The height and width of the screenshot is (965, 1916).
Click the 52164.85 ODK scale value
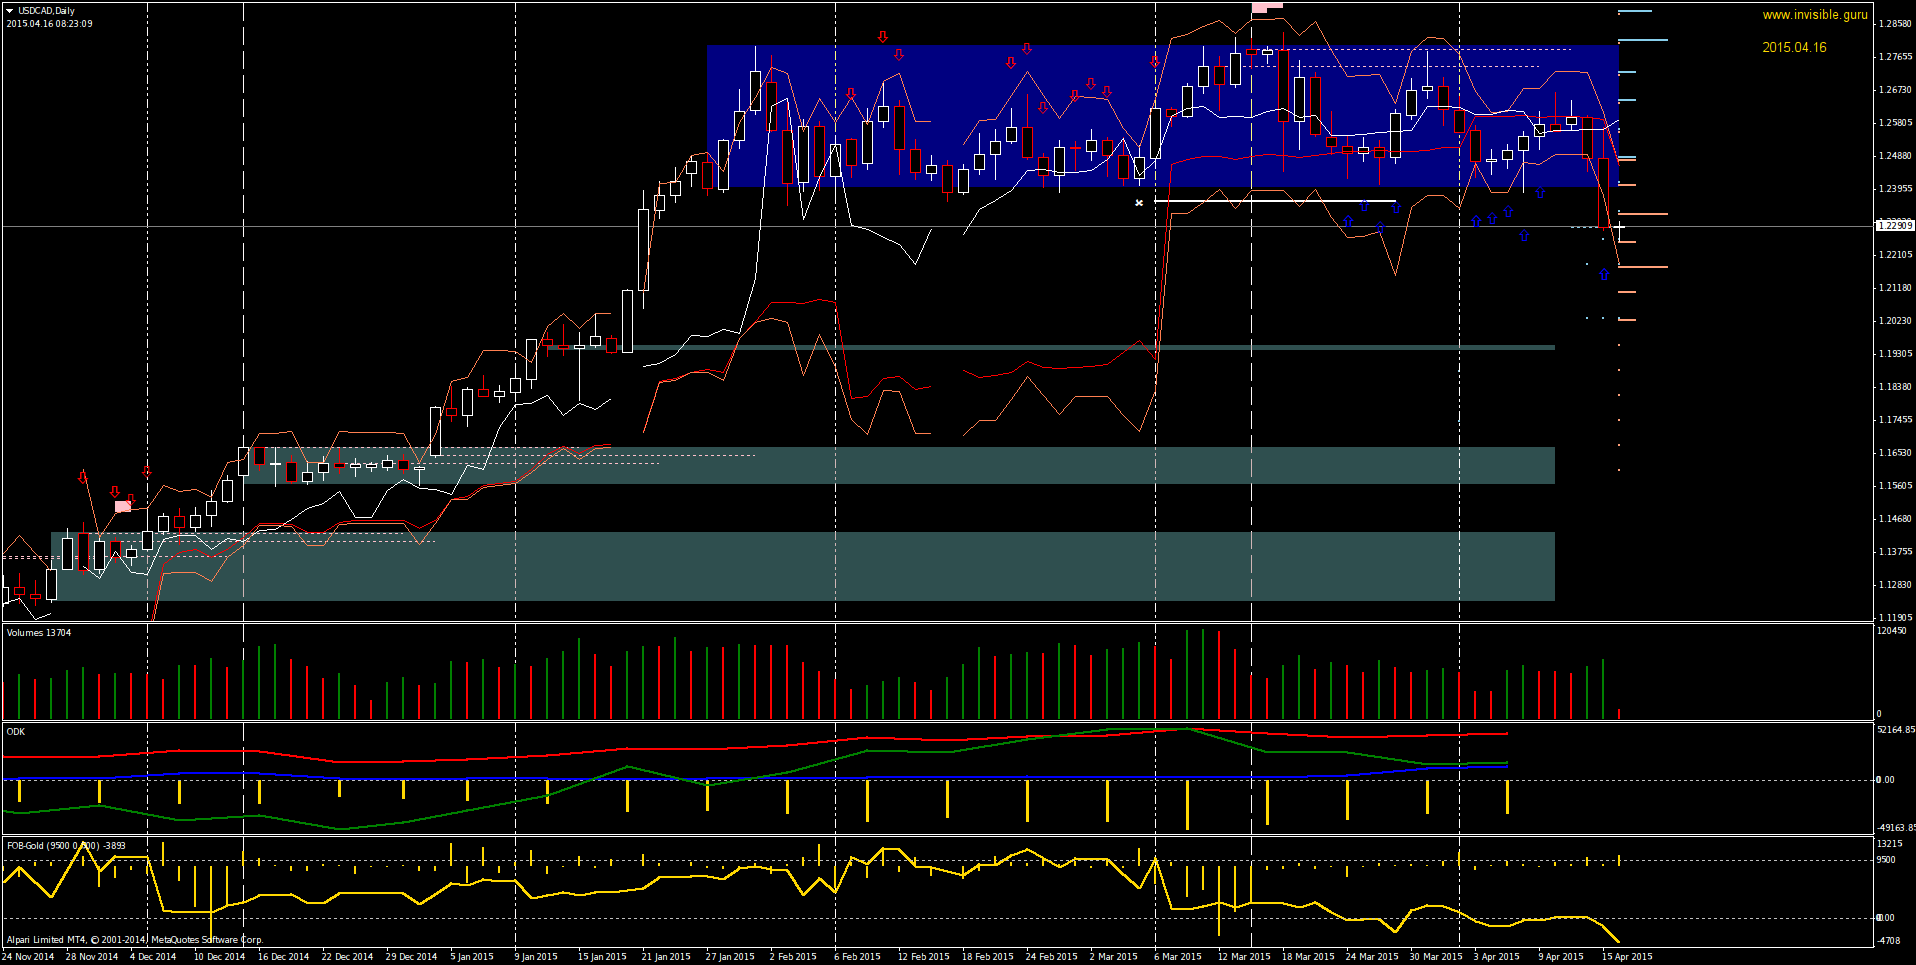1896,730
